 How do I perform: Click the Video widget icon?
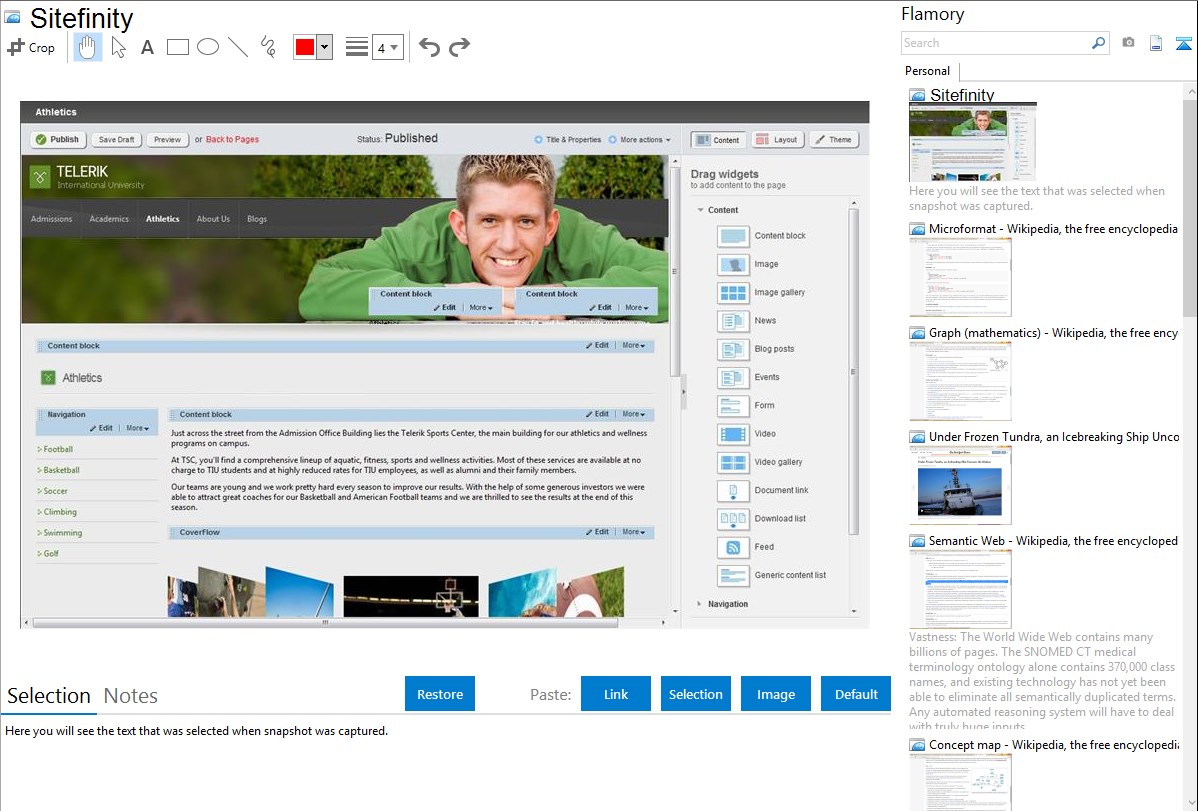733,433
